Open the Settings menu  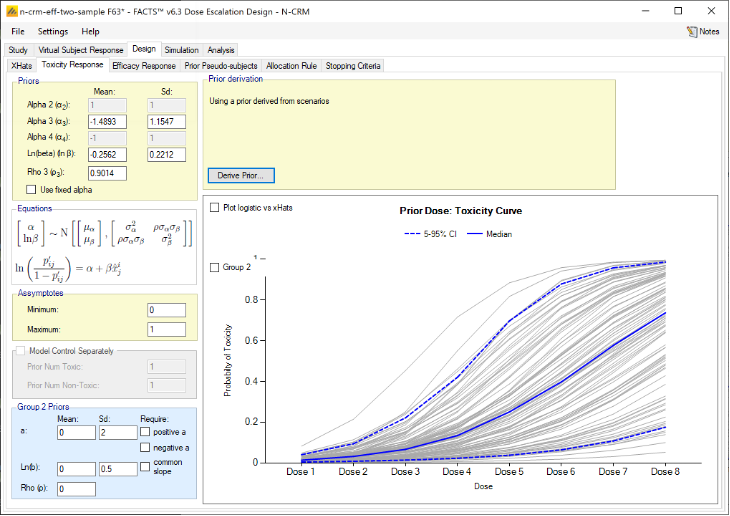point(53,31)
